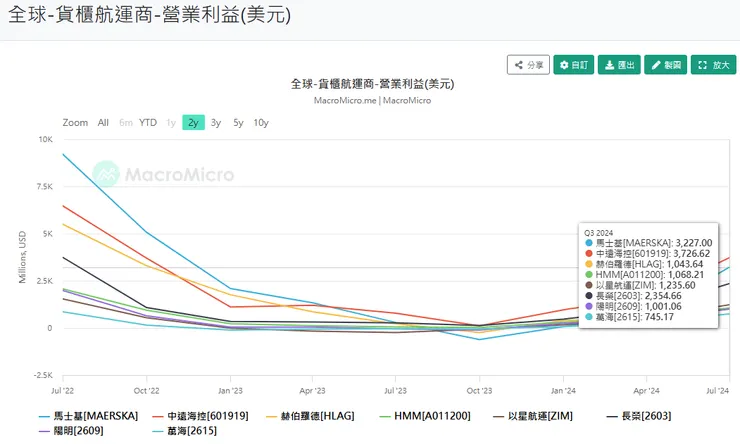Image resolution: width=740 pixels, height=444 pixels.
Task: Click the Jan '24 x-axis label
Action: tap(563, 391)
